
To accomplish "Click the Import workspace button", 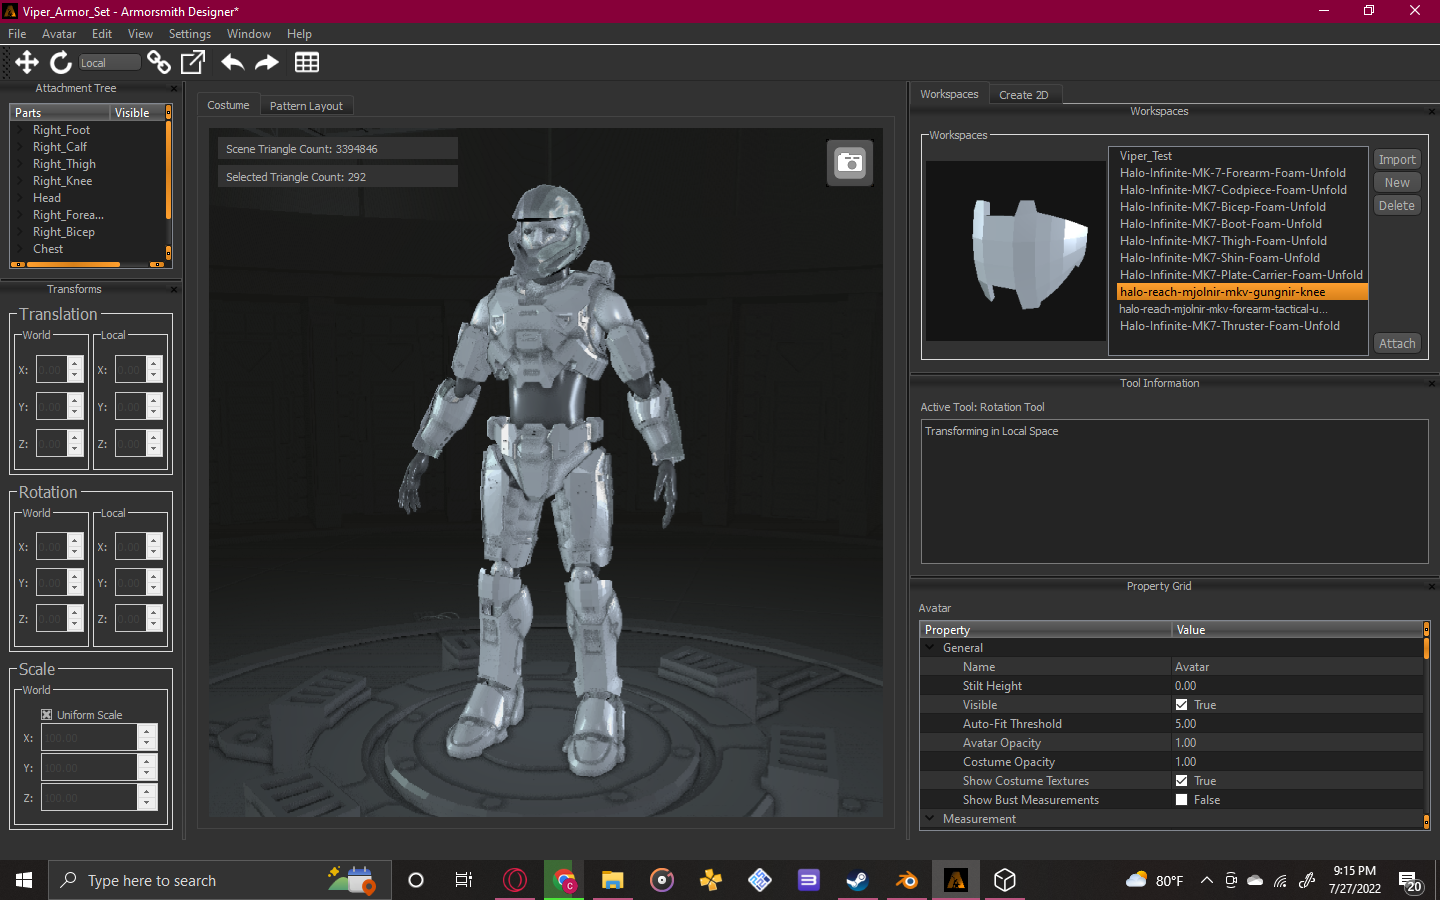I will point(1396,160).
